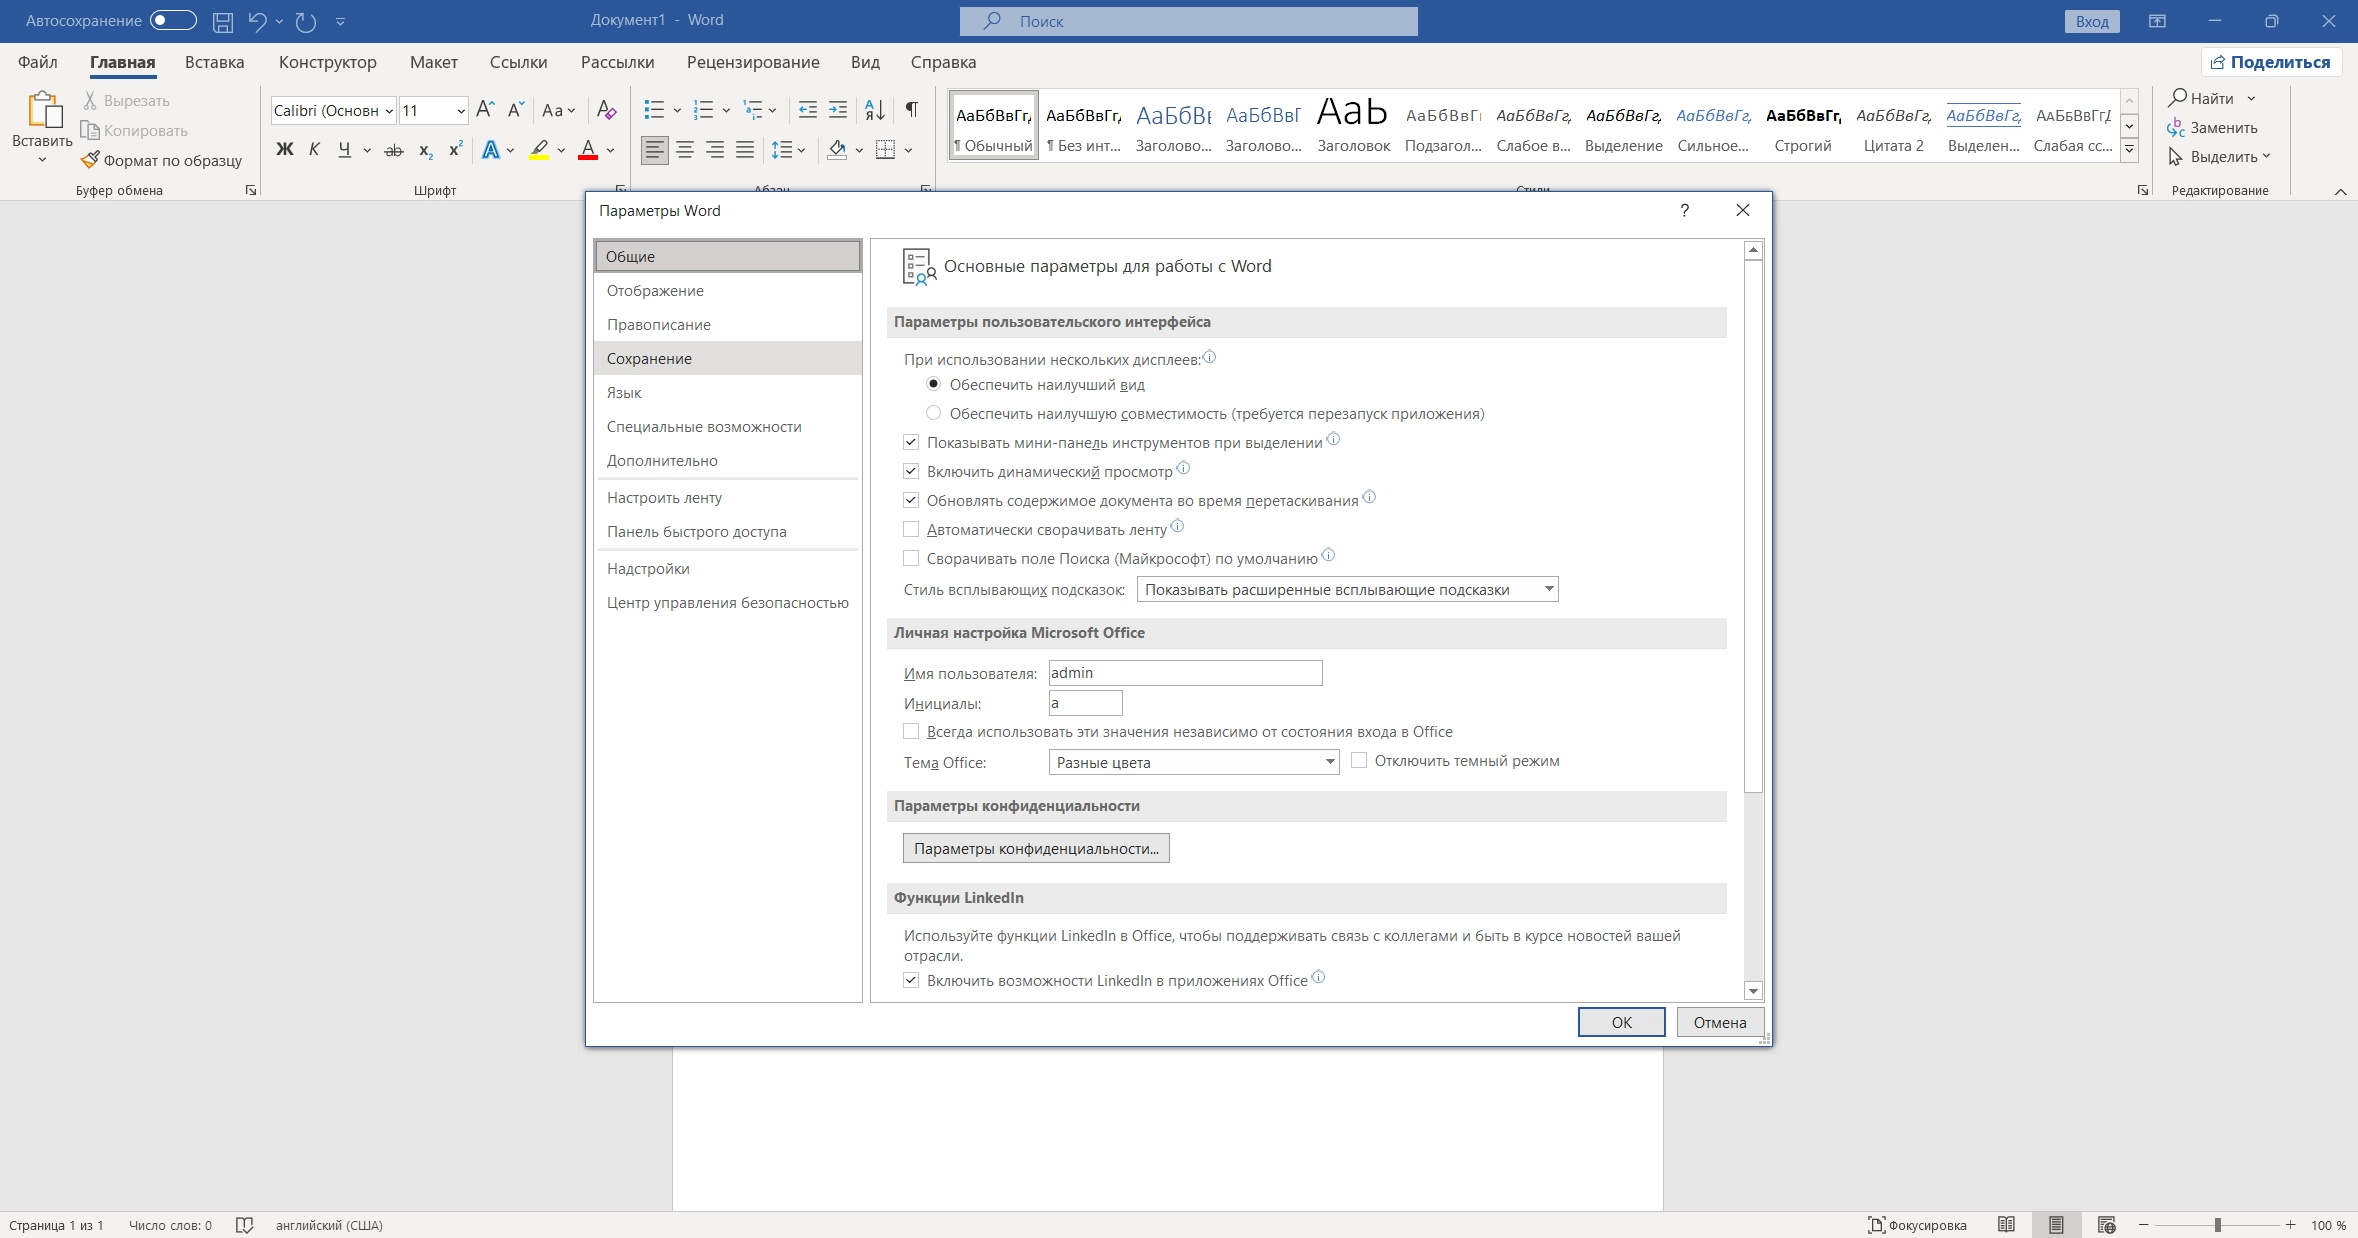Click the zoom slider in status bar
Viewport: 2358px width, 1238px height.
[x=2217, y=1225]
